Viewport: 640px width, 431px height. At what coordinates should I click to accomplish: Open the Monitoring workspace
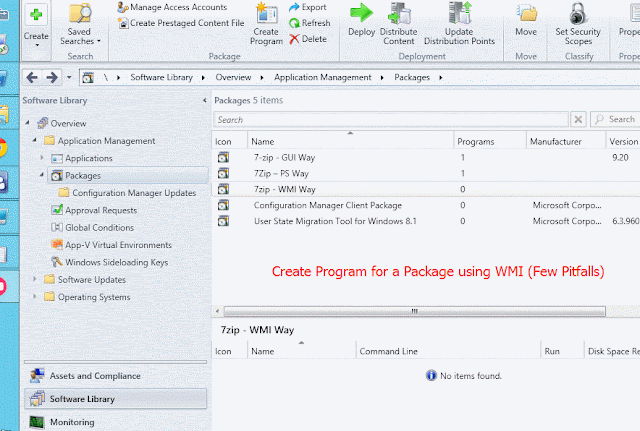(116, 422)
